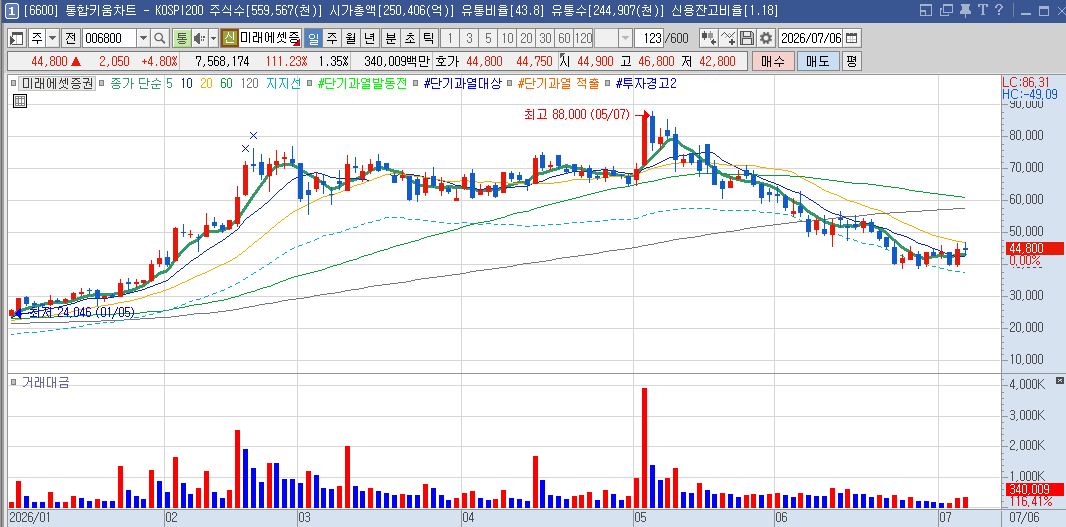This screenshot has width=1066, height=527.
Task: Click the window layout icon in title bar
Action: 925,10
